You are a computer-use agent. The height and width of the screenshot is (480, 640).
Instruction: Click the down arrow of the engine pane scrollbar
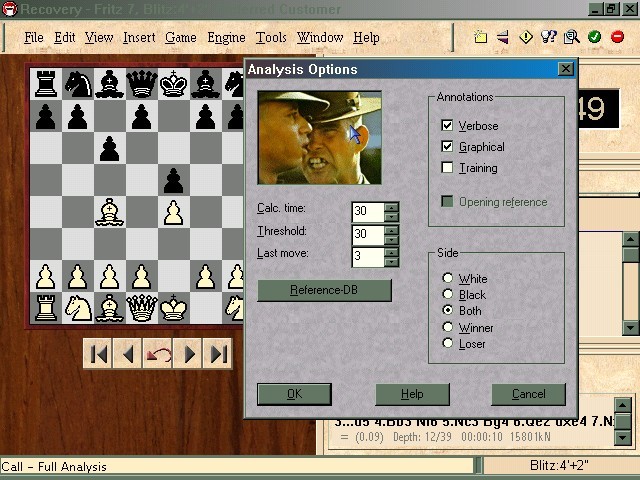pos(623,438)
